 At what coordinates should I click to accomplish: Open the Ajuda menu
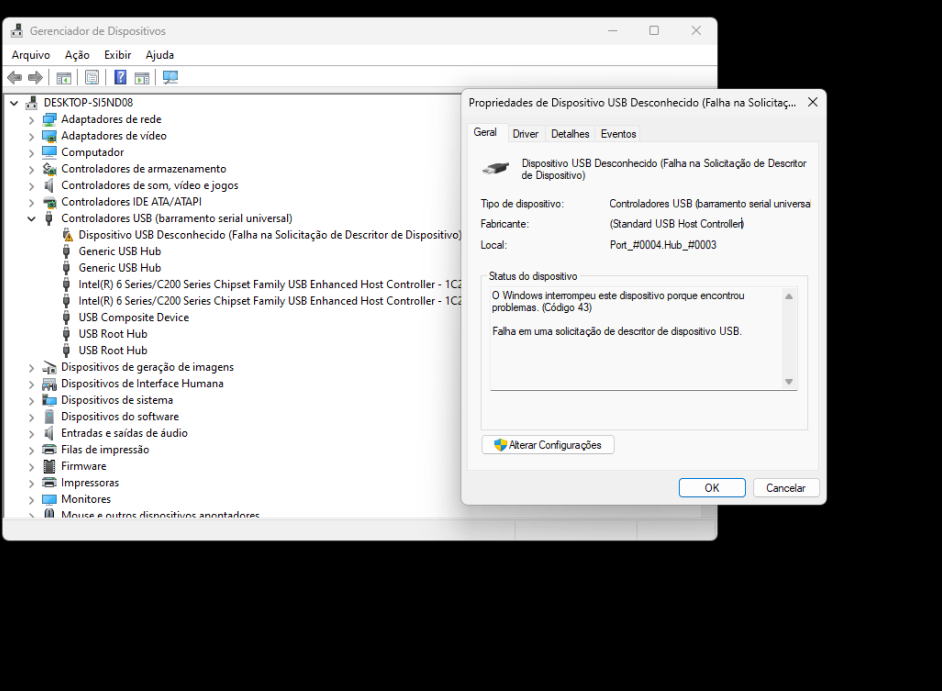pyautogui.click(x=159, y=55)
